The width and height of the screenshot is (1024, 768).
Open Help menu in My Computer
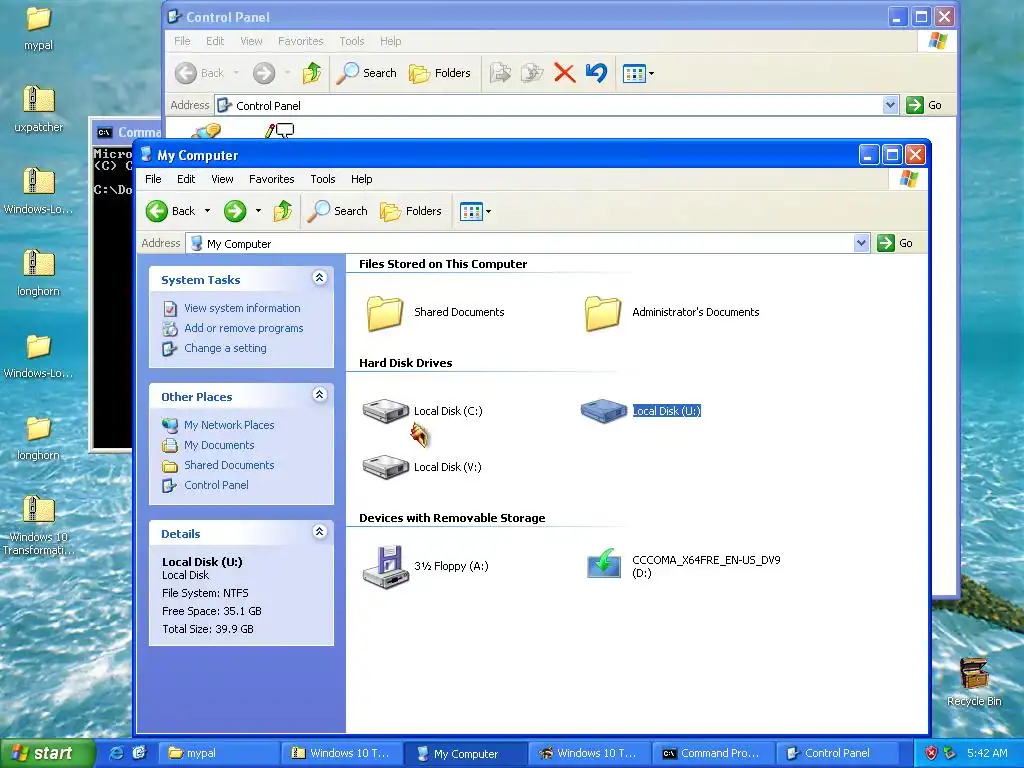361,179
